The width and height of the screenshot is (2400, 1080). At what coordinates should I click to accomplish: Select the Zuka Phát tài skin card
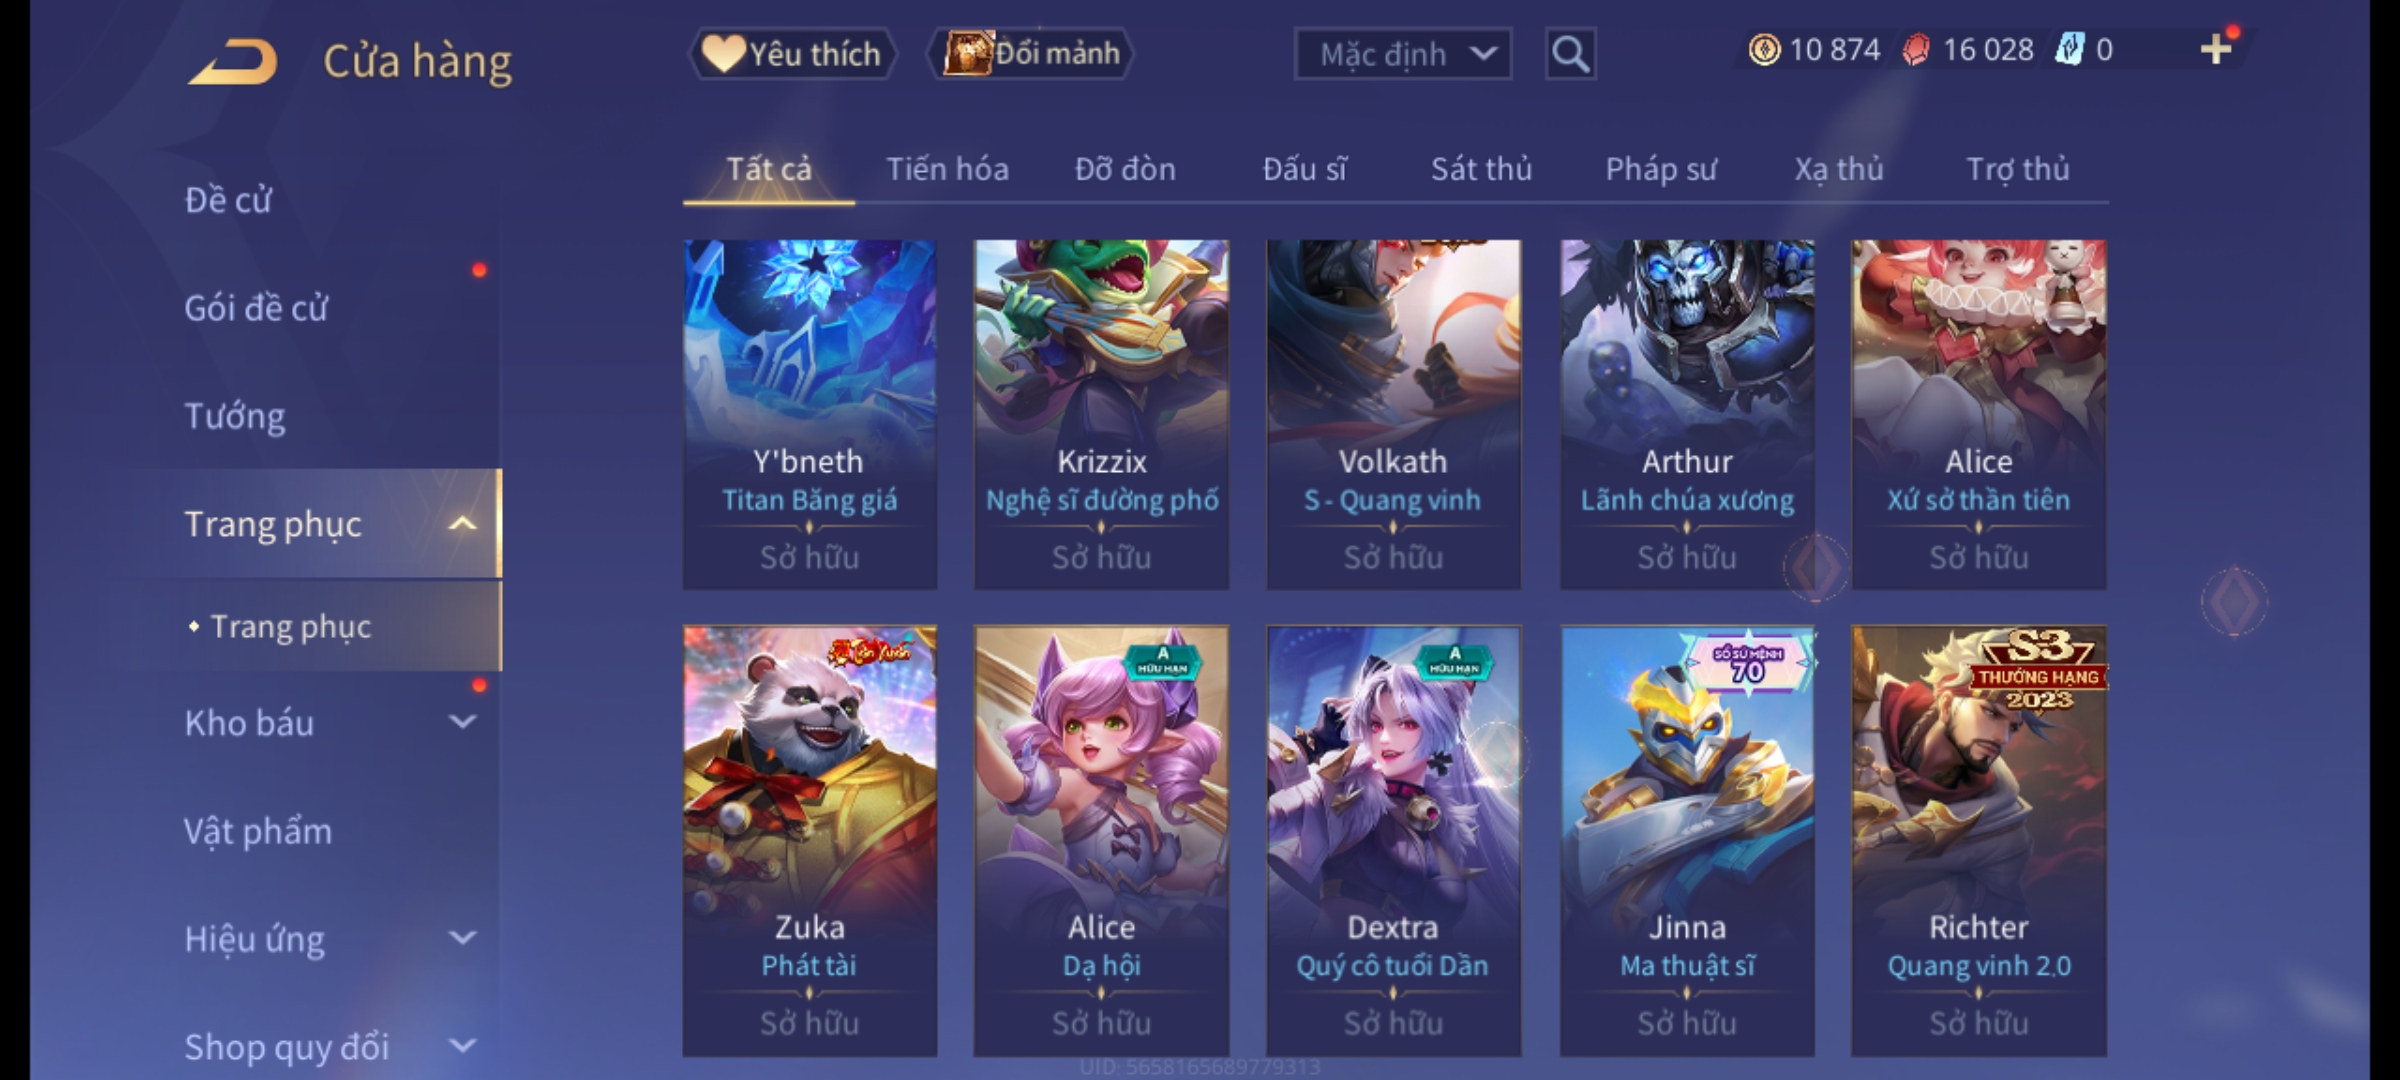(x=809, y=841)
